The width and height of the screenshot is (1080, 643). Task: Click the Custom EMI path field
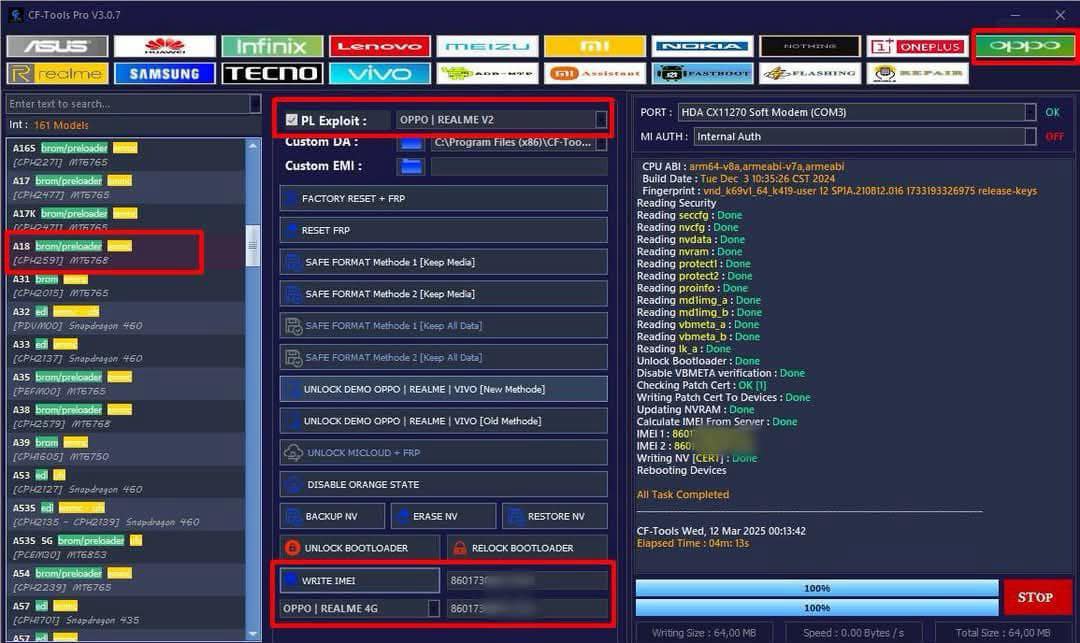[x=519, y=166]
